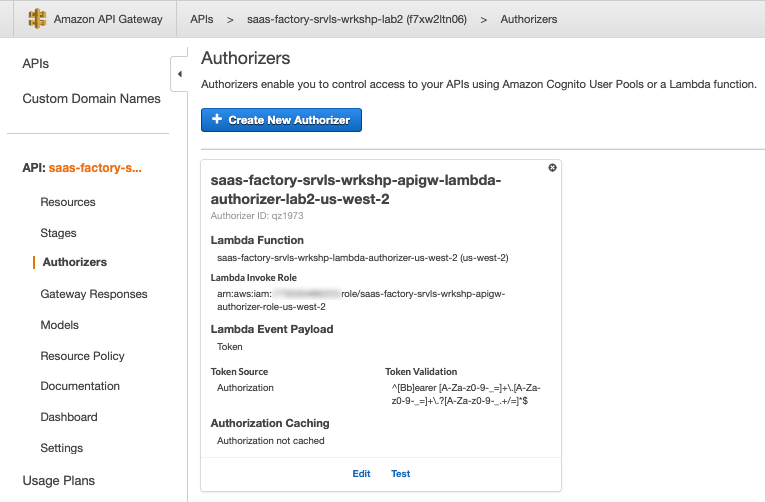Screen dimensions: 765x502
Task: Click the Authorization token source value
Action: click(x=245, y=388)
